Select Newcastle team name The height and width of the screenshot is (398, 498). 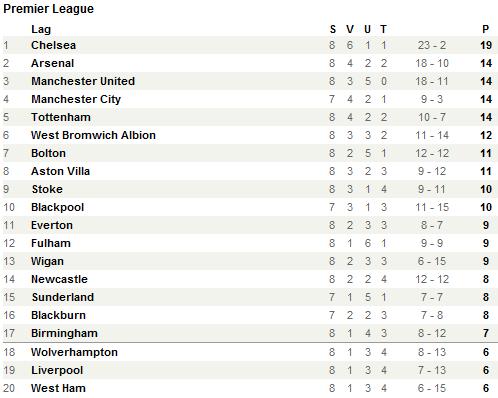click(x=59, y=279)
